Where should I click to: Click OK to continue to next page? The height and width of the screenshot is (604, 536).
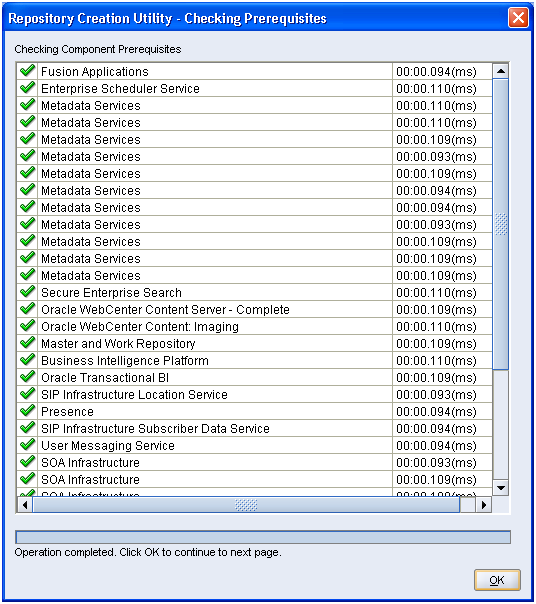pyautogui.click(x=497, y=580)
